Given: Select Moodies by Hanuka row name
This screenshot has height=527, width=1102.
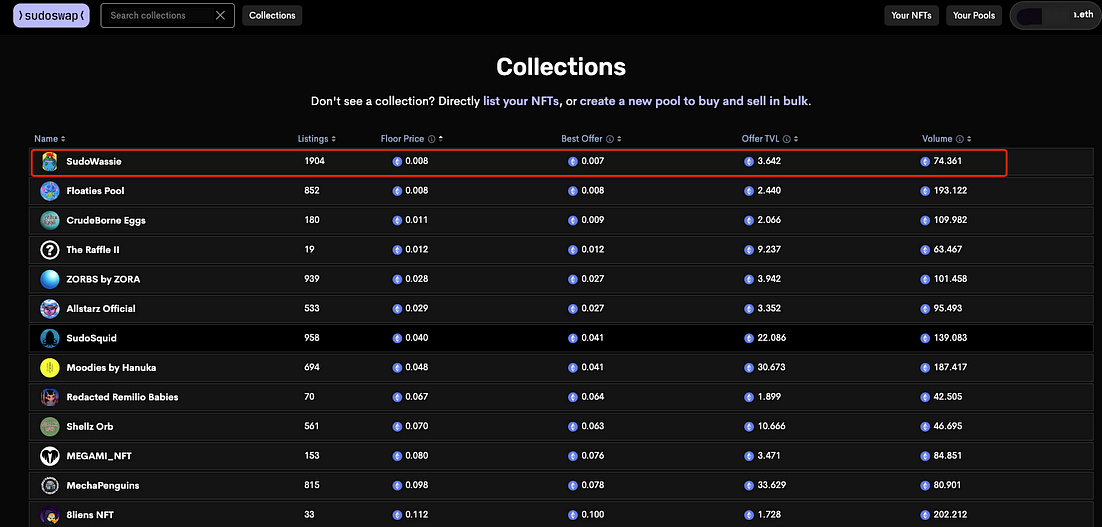Looking at the screenshot, I should [x=111, y=367].
